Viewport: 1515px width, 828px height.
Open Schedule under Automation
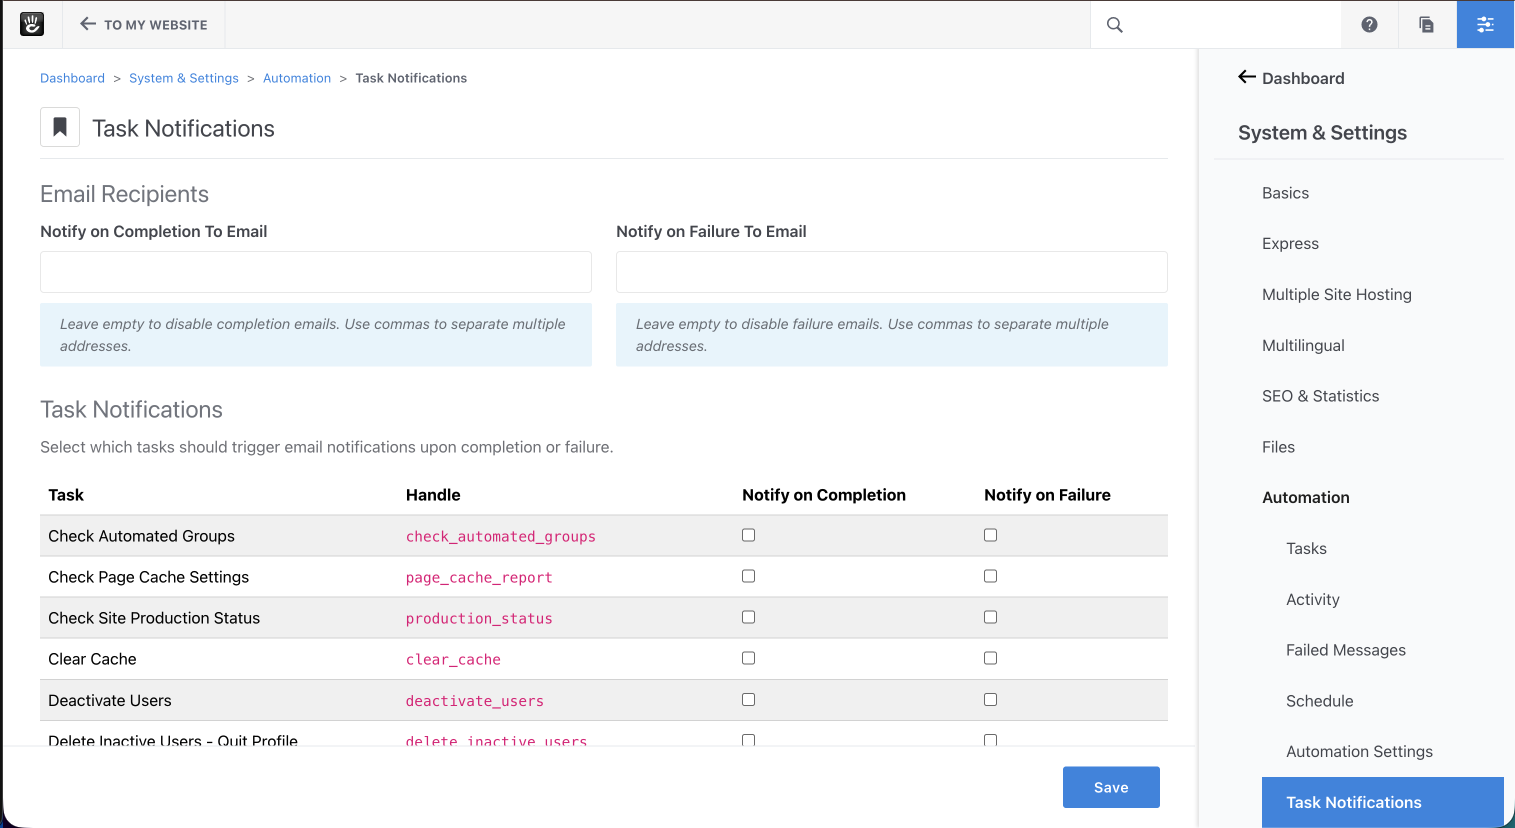click(x=1319, y=701)
